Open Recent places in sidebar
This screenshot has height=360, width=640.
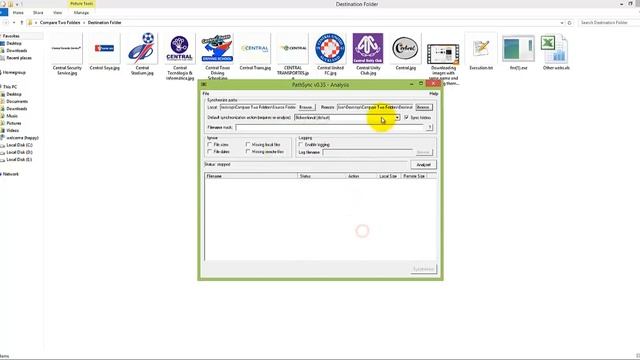click(19, 58)
